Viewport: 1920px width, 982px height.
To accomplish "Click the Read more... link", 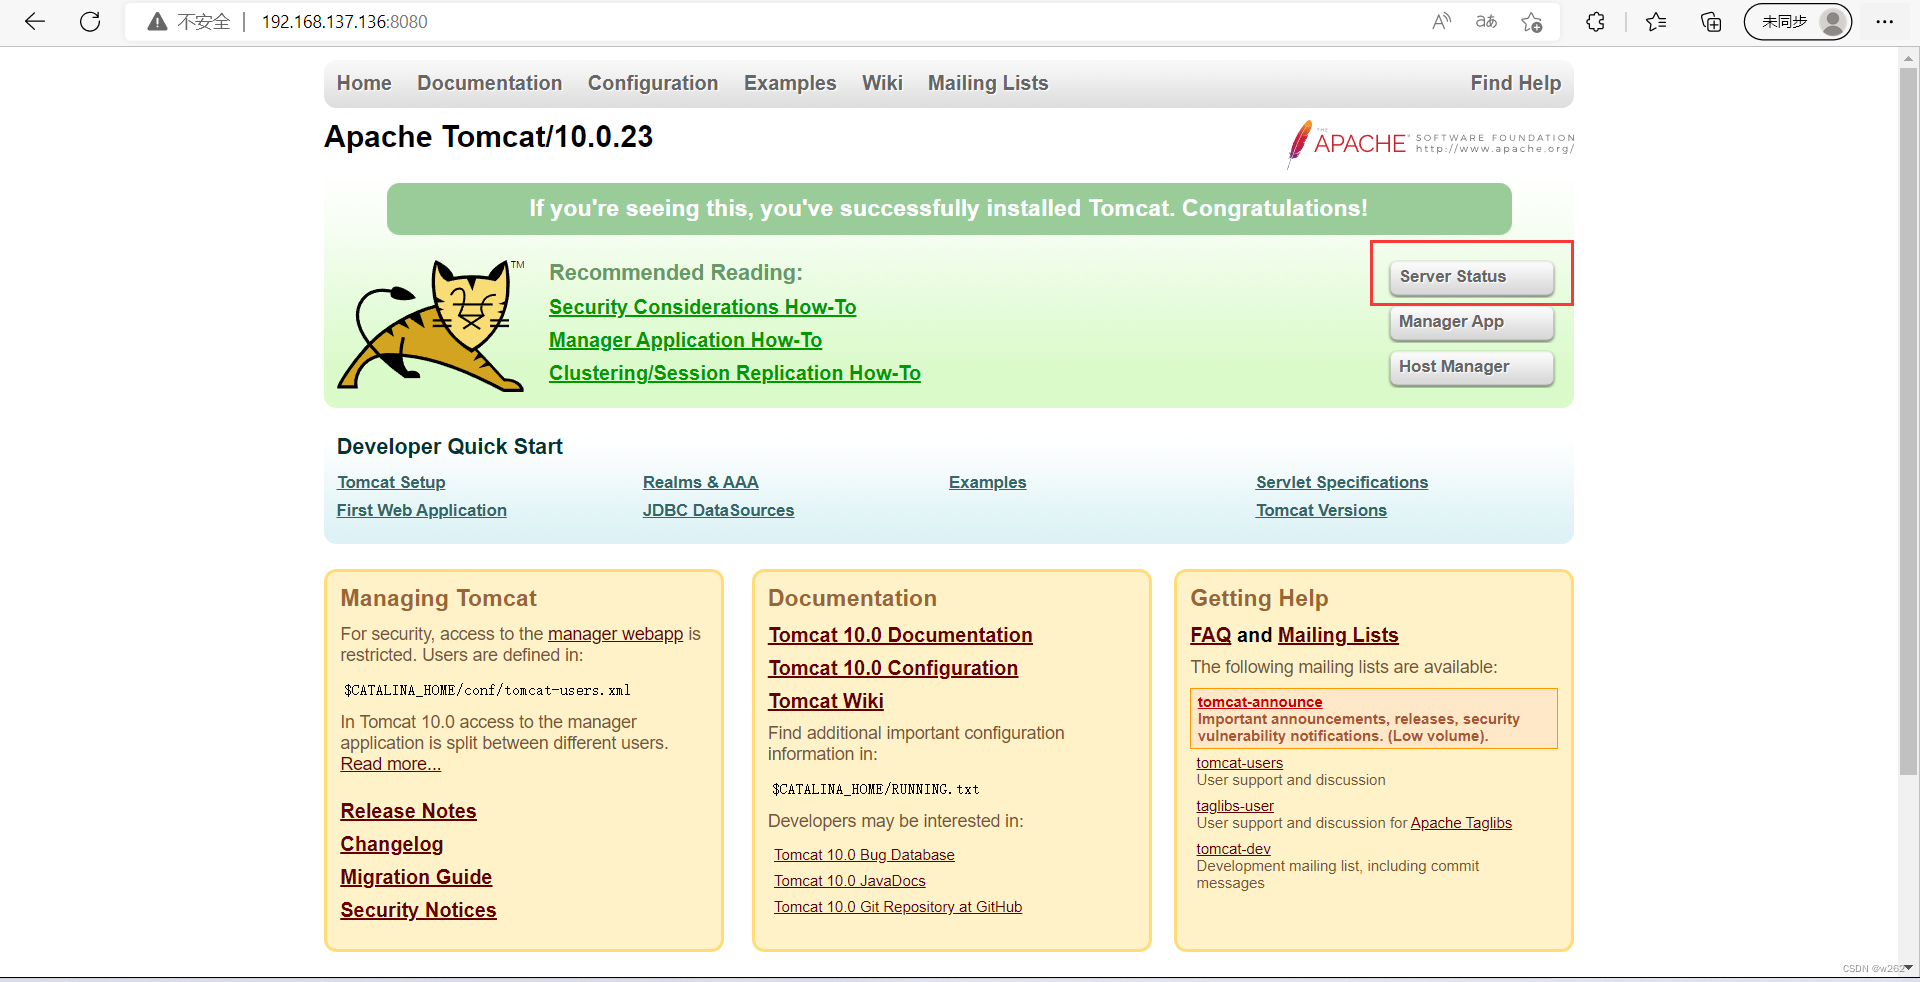I will coord(390,764).
